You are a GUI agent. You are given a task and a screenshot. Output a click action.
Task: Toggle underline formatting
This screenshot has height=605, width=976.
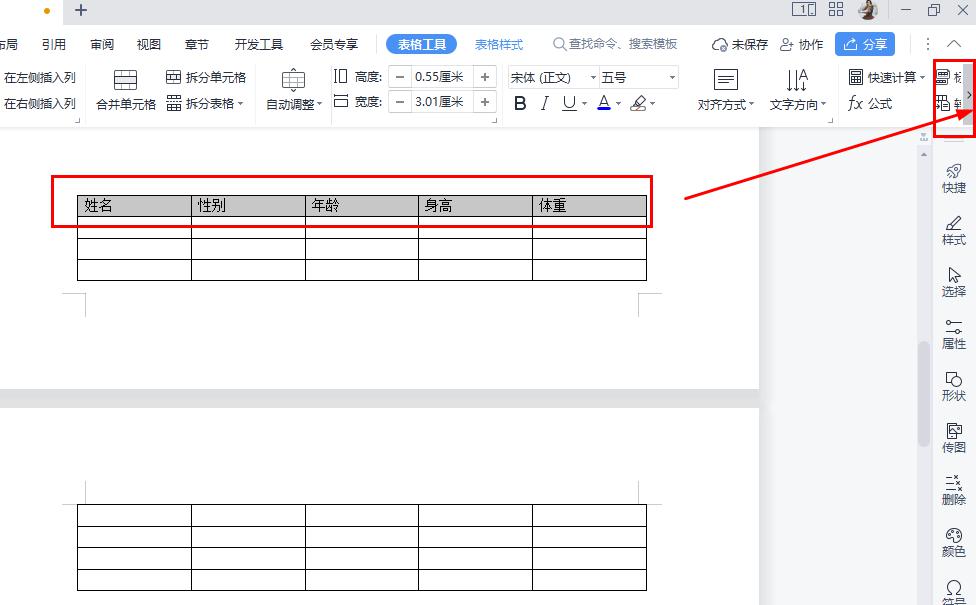(x=569, y=103)
